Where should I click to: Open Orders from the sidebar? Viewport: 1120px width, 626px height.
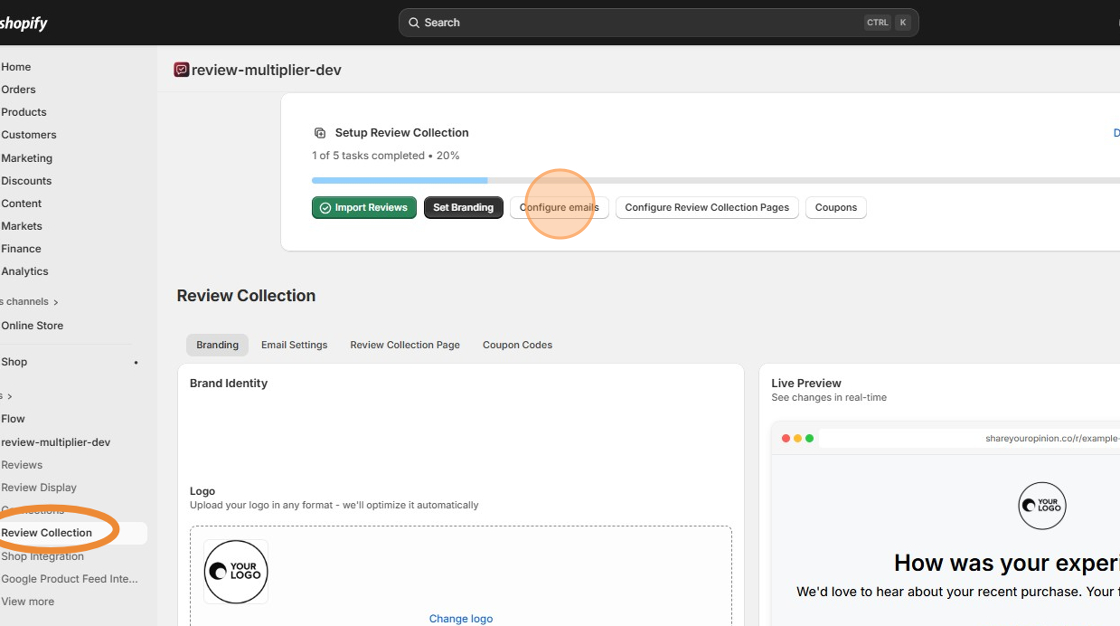tap(19, 89)
